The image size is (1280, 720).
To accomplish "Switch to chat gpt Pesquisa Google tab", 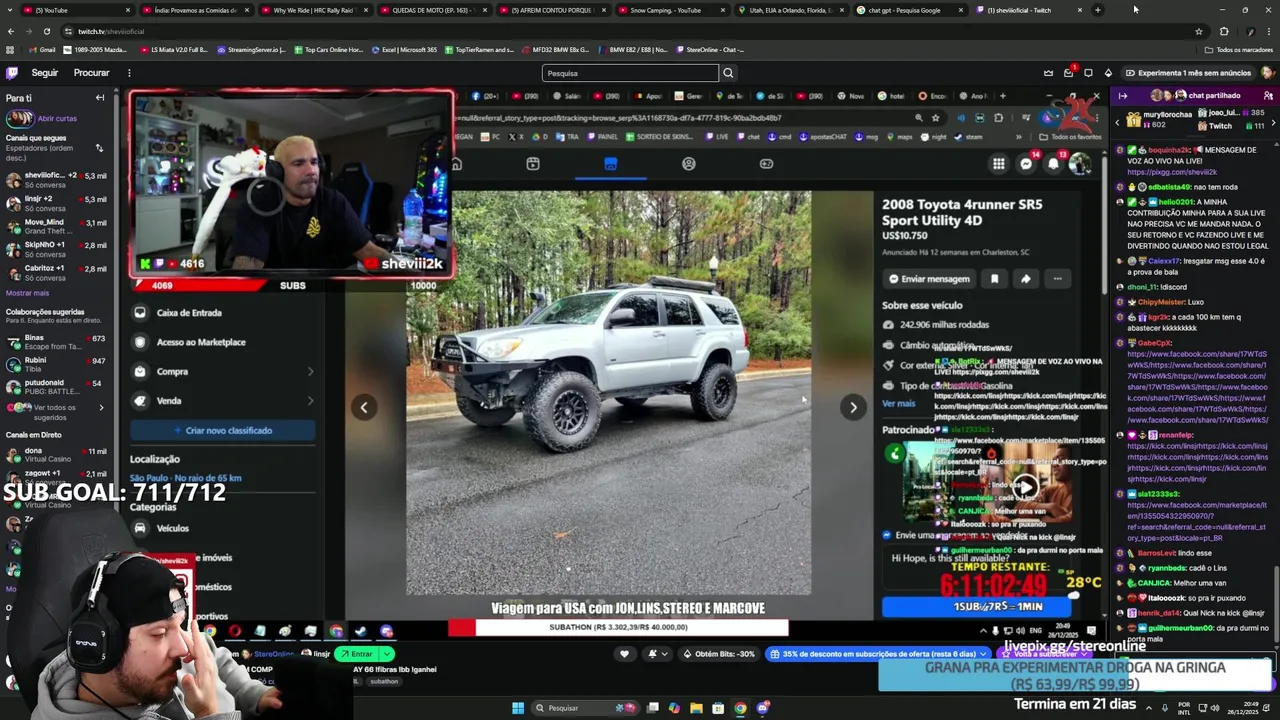I will [908, 10].
